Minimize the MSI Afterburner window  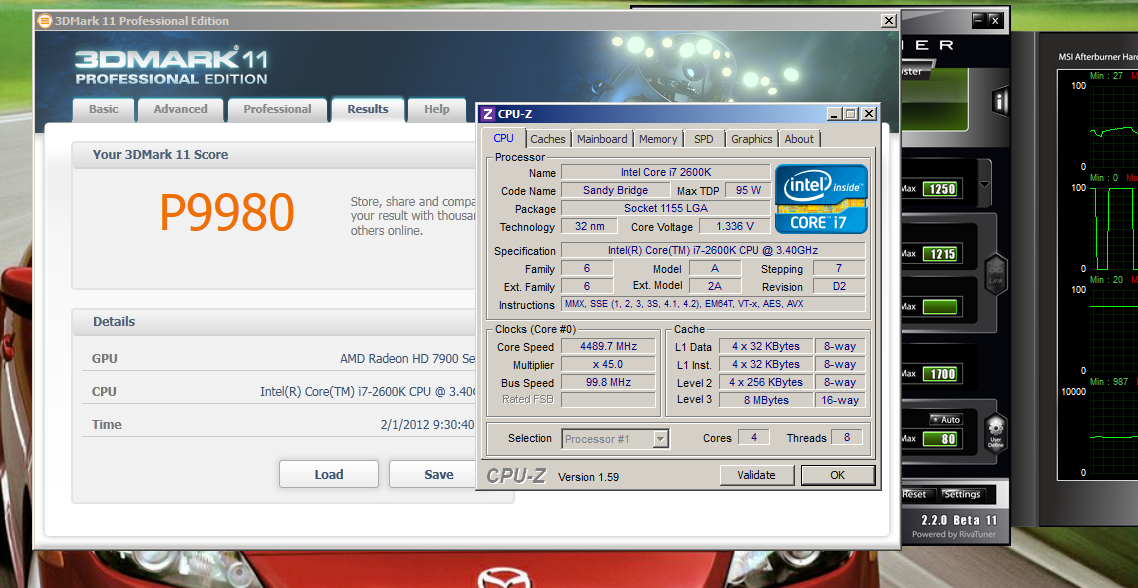[x=979, y=20]
